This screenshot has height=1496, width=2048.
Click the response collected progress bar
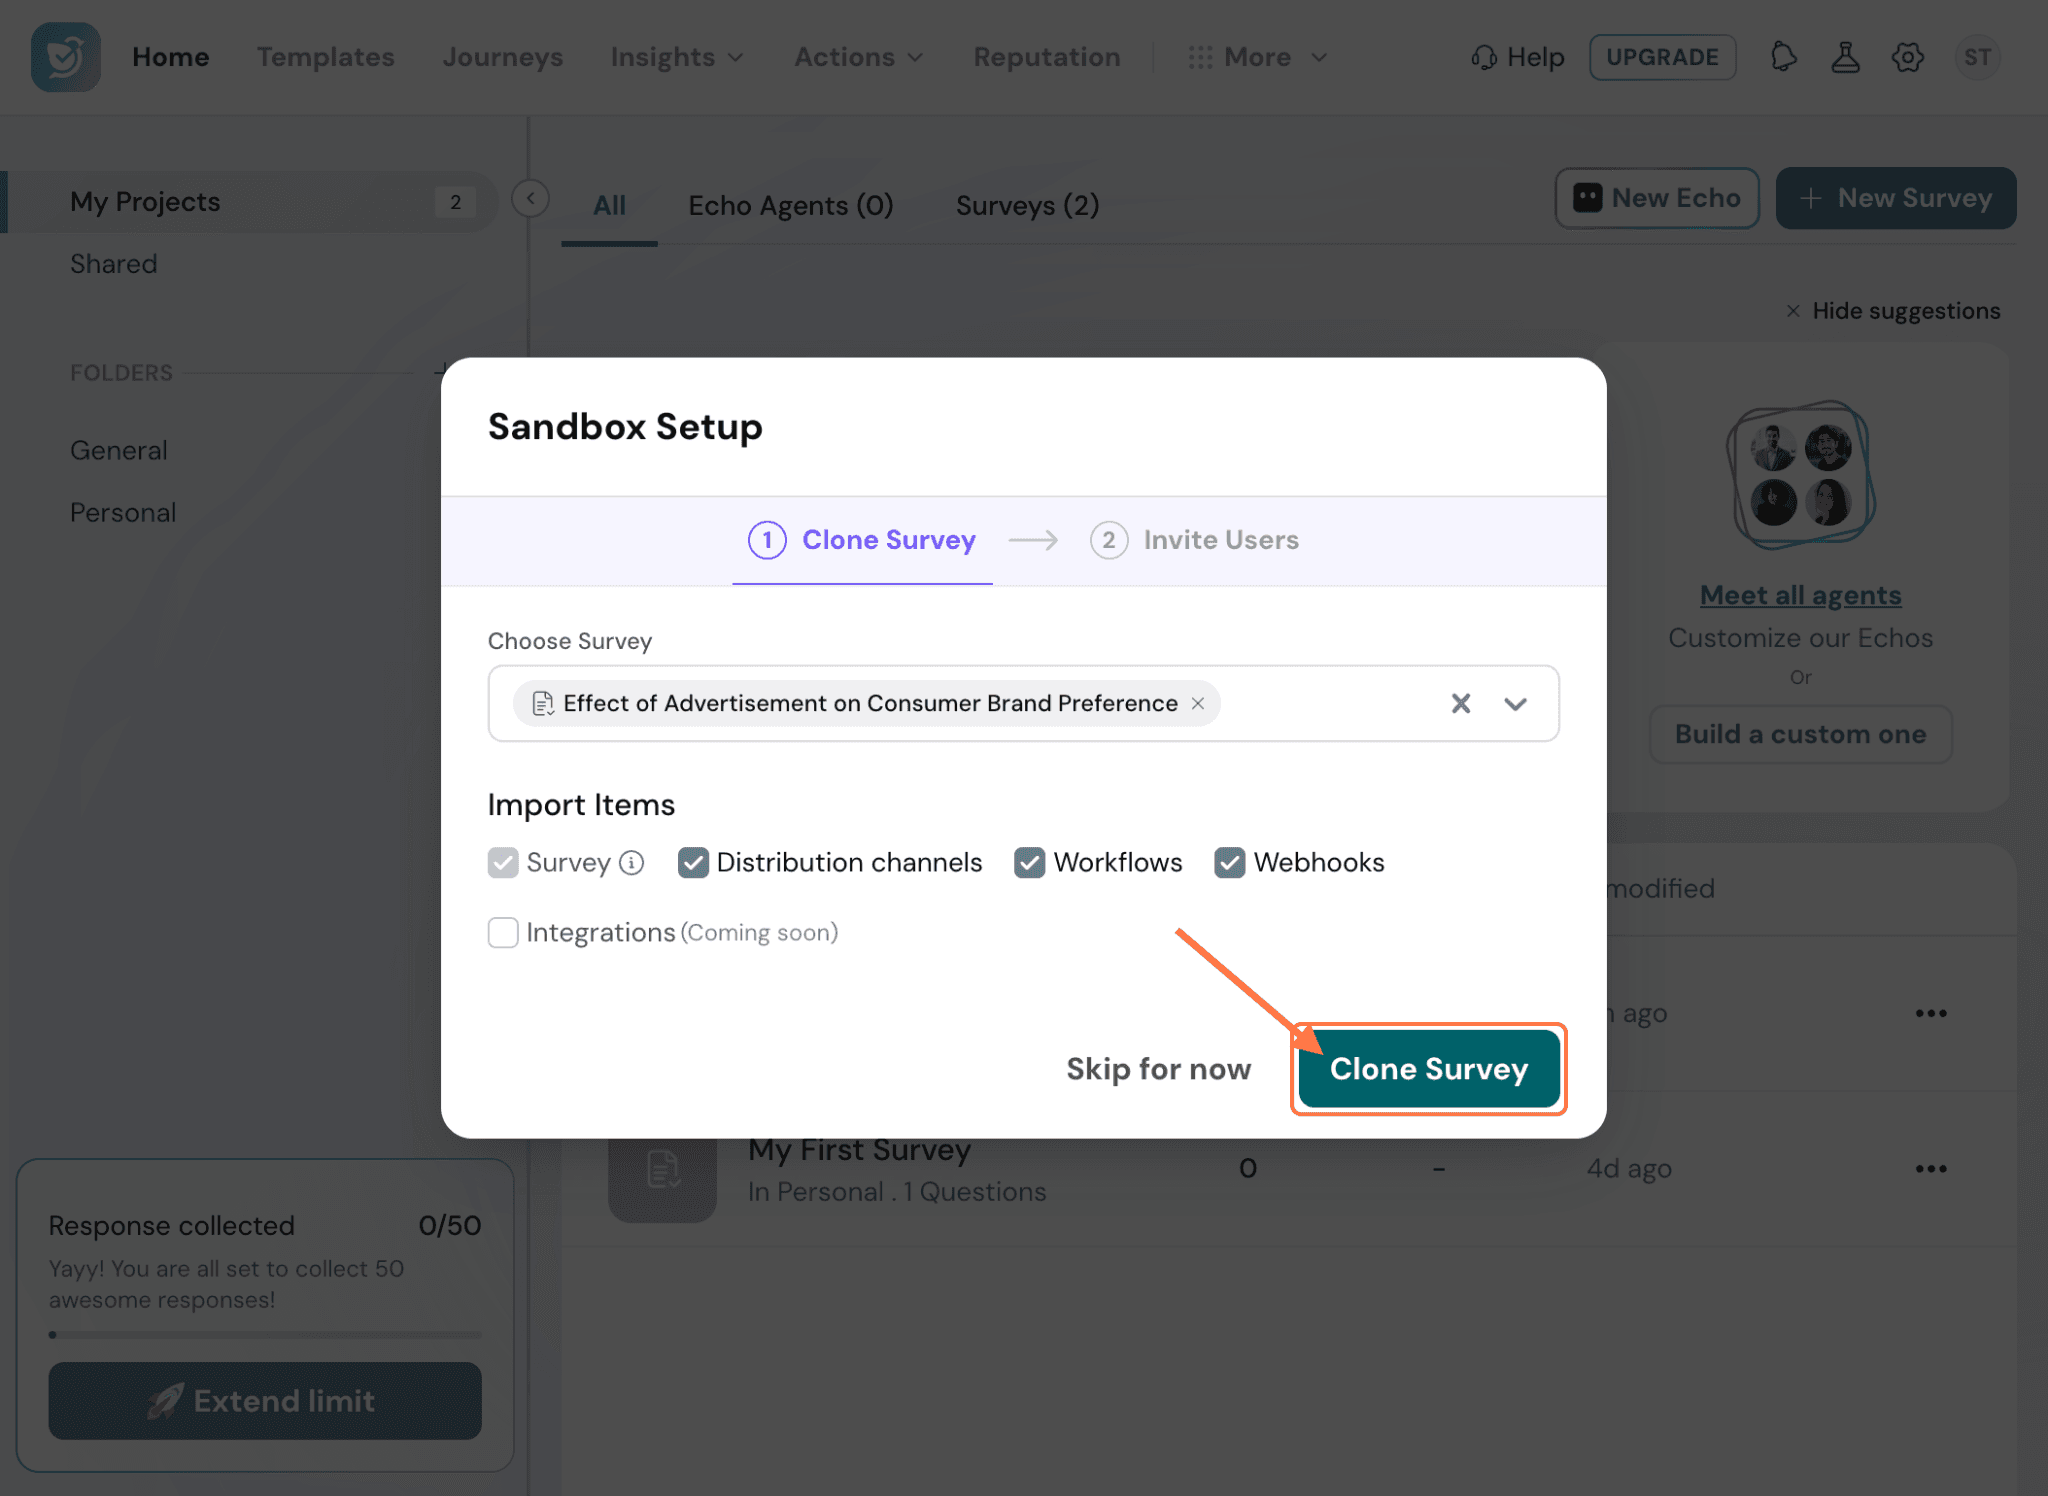(x=265, y=1334)
